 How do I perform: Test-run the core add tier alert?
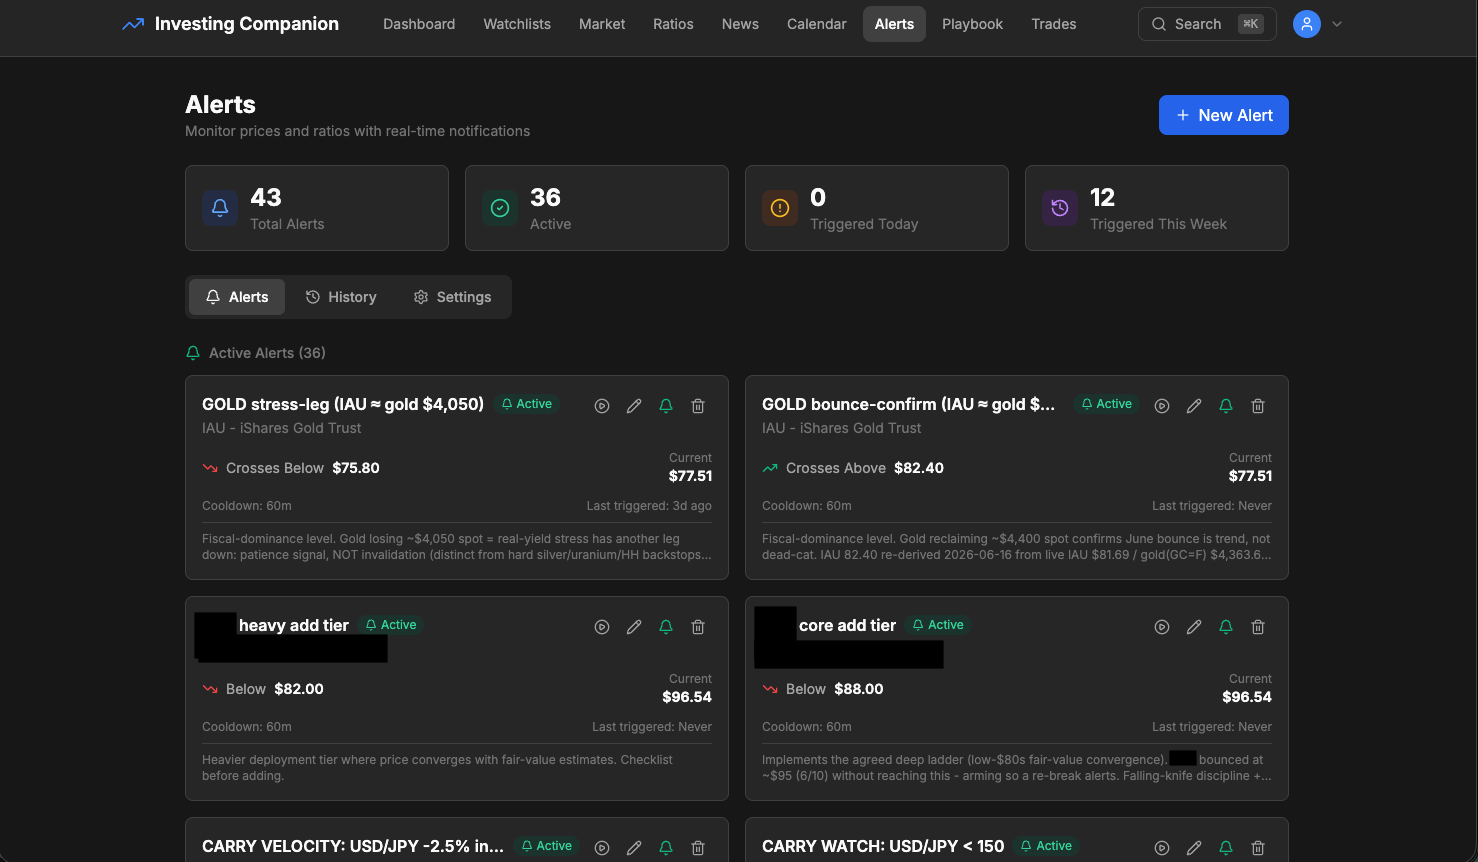click(1162, 627)
